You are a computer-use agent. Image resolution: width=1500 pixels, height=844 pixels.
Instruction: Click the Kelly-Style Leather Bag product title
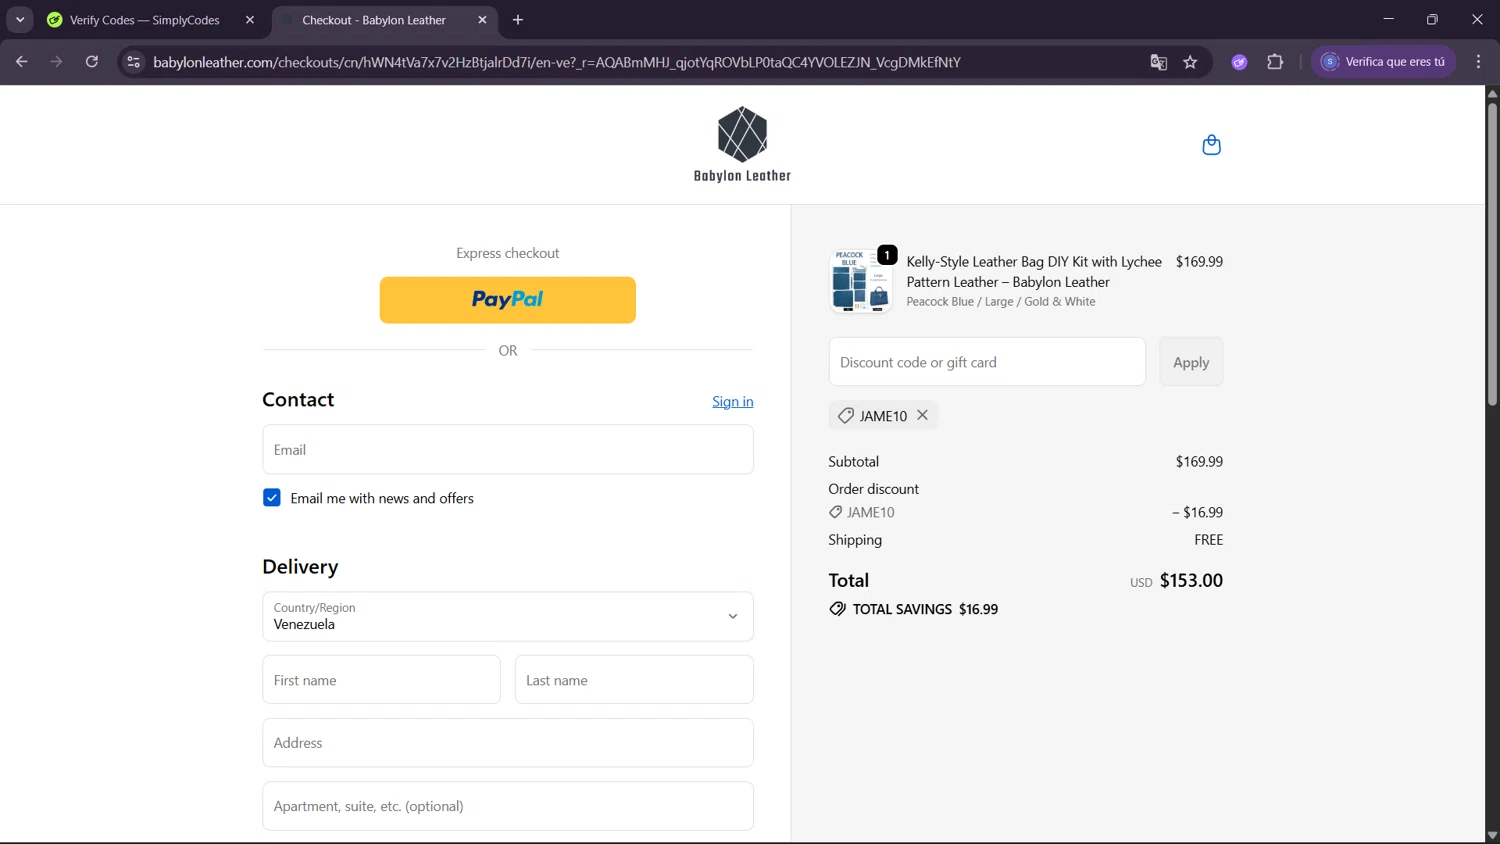point(1034,272)
